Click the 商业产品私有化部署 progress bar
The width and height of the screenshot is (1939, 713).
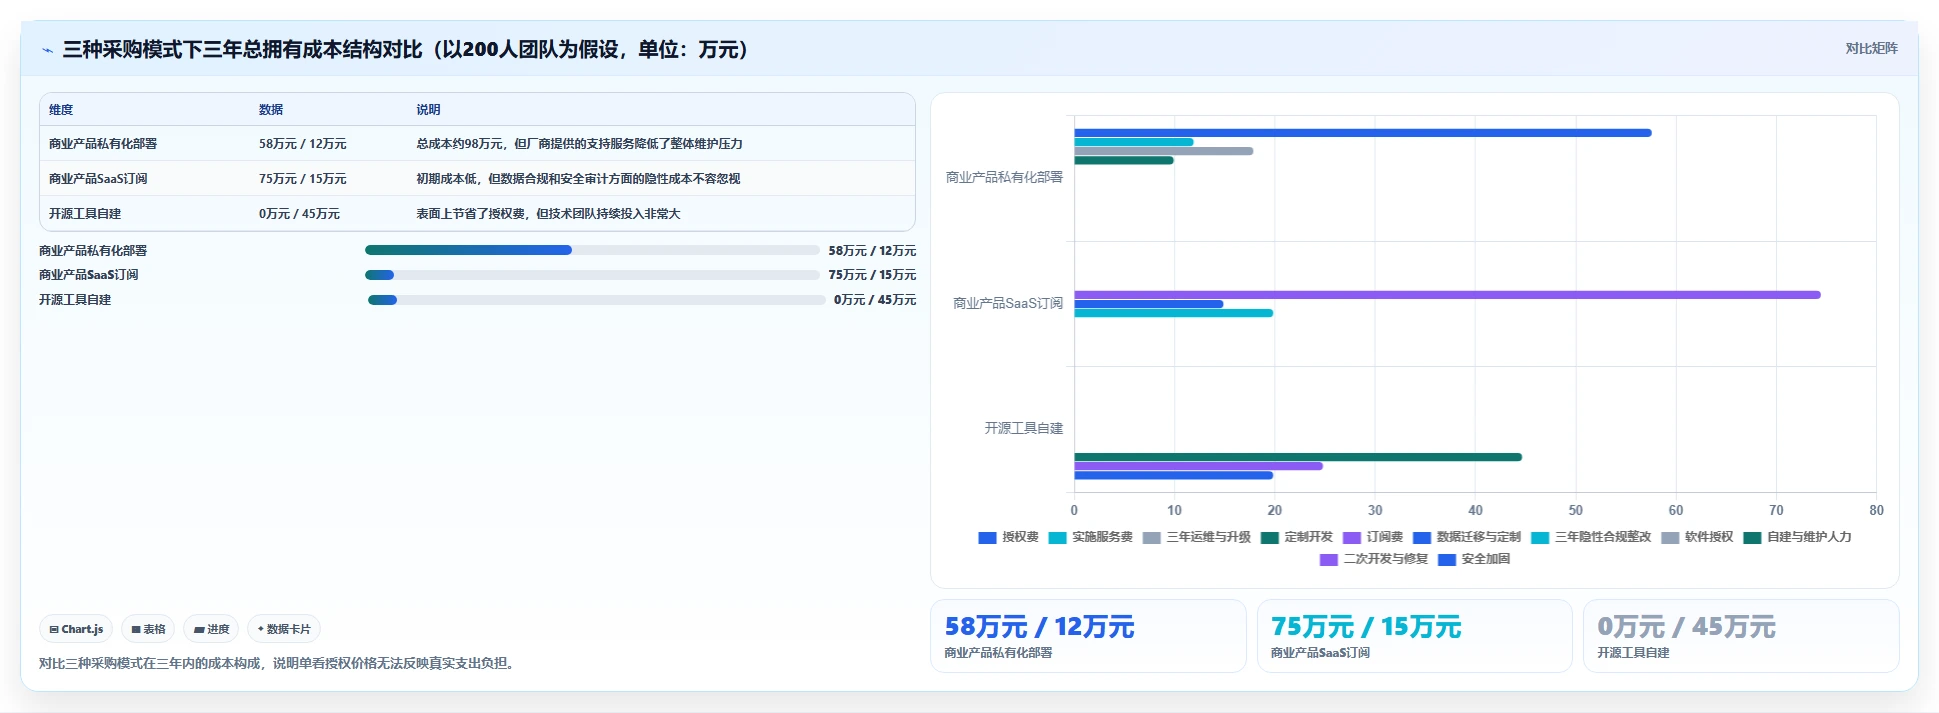tap(592, 250)
